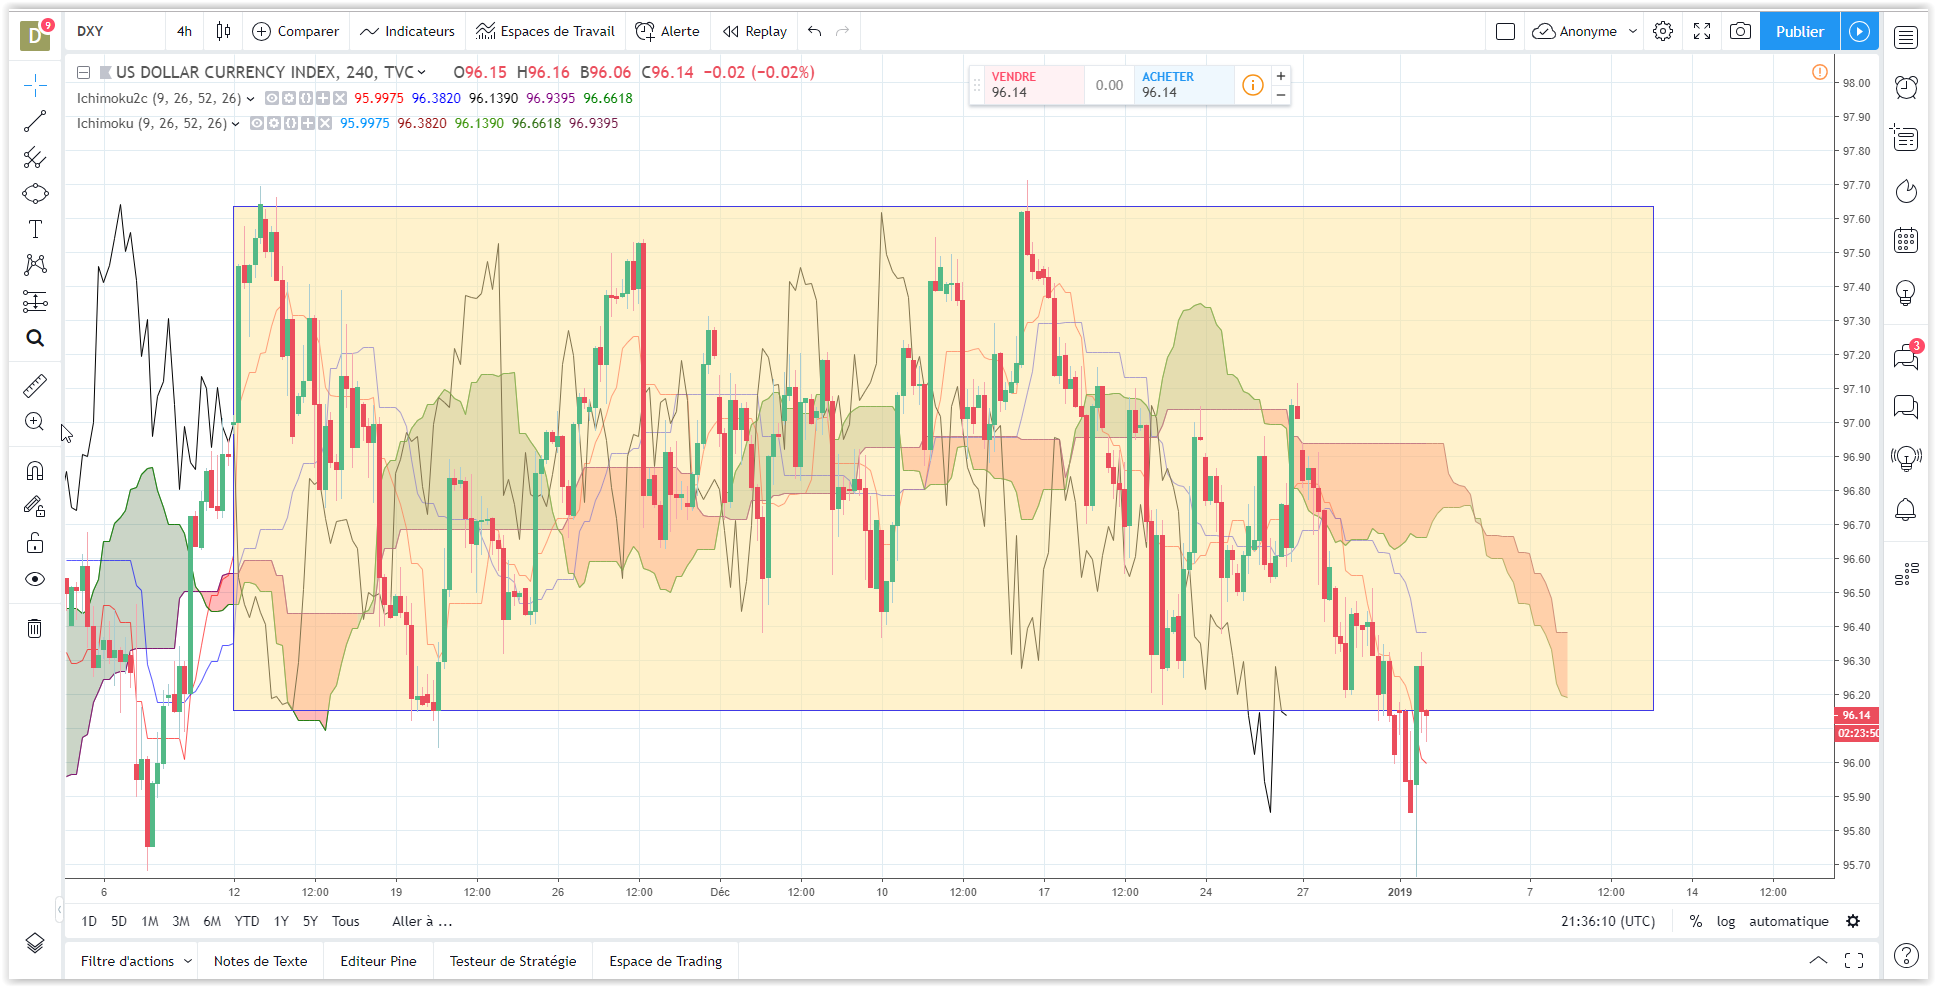
Task: Open the ideas lightbulb panel
Action: (x=1906, y=293)
